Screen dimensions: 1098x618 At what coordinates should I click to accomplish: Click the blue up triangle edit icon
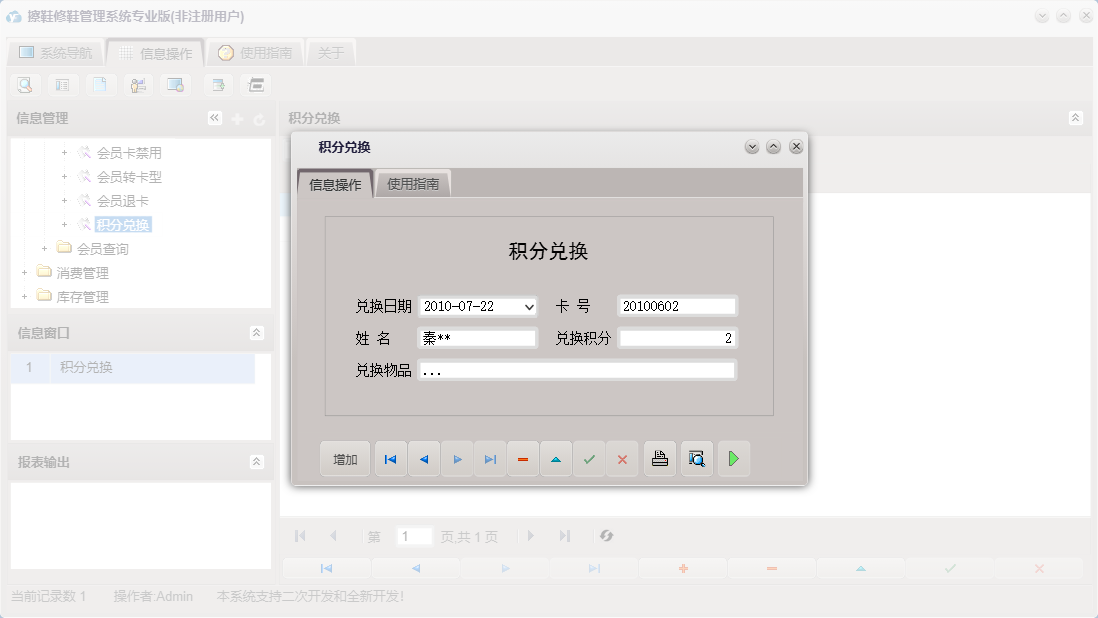556,458
